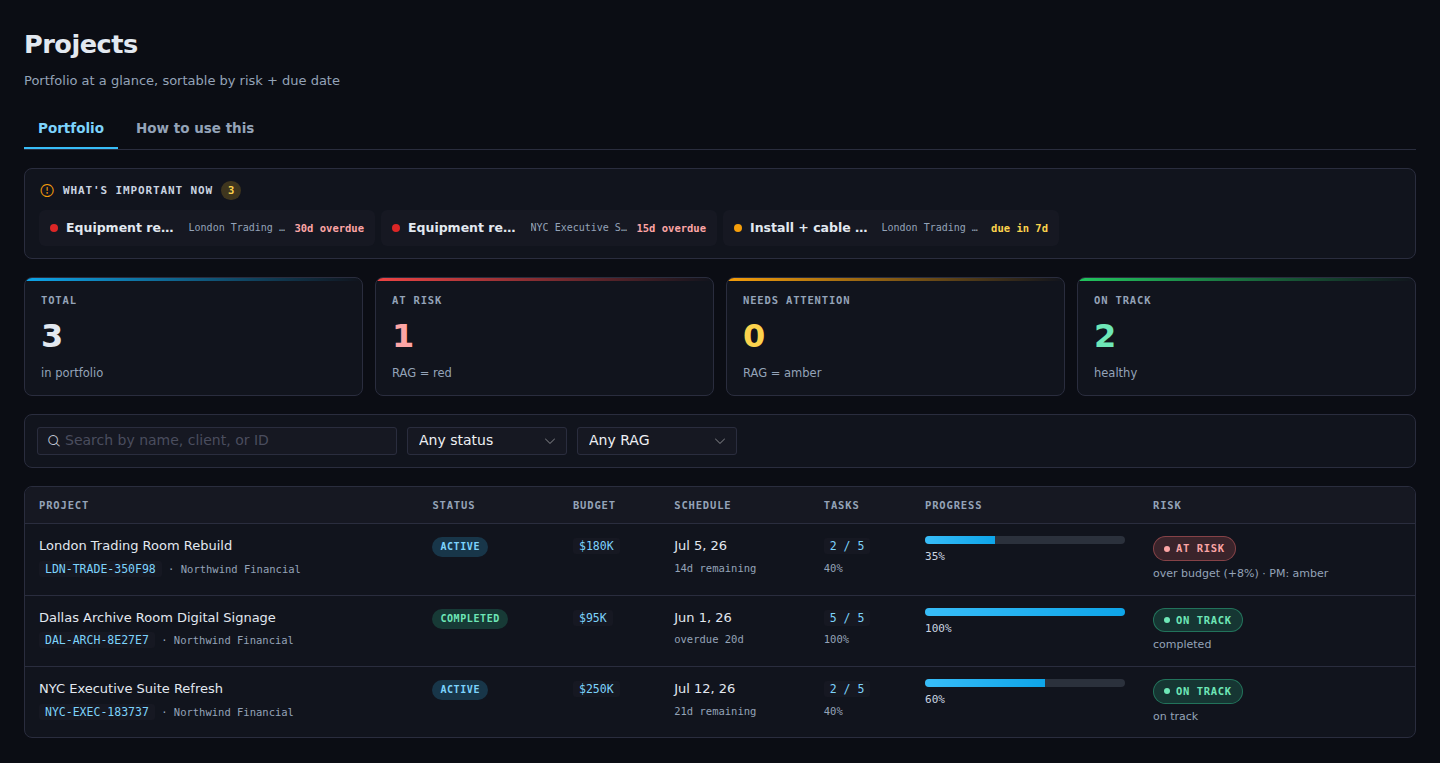The height and width of the screenshot is (763, 1440).
Task: Click the 14d remaining schedule note
Action: click(x=715, y=569)
